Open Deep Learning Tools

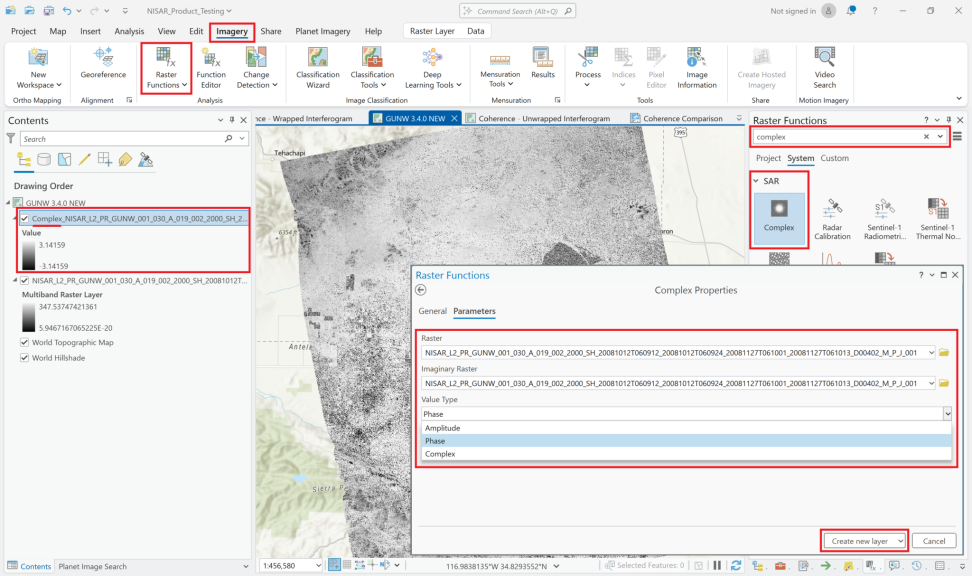[x=433, y=68]
